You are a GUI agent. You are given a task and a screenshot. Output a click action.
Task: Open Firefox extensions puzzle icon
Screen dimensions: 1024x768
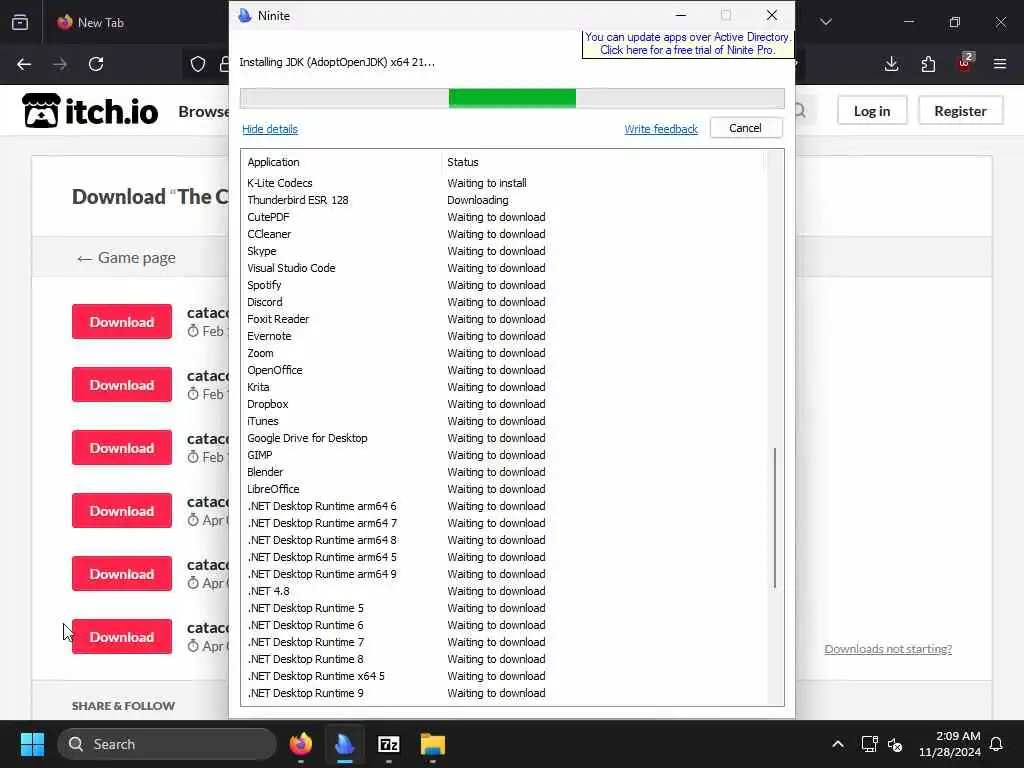tap(928, 64)
